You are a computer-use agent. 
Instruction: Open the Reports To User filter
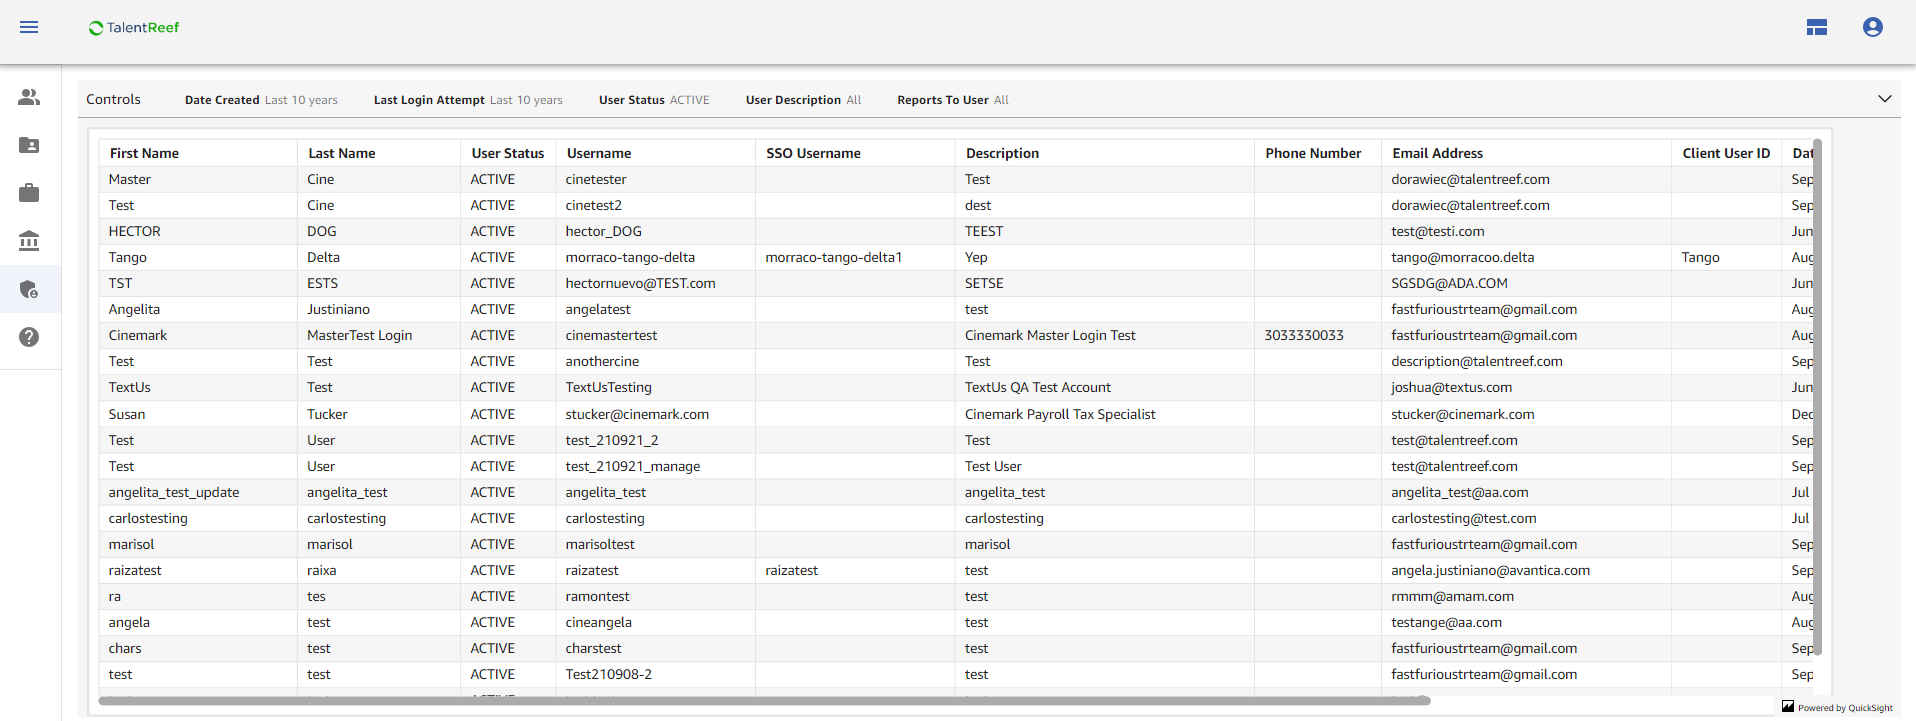[x=952, y=100]
